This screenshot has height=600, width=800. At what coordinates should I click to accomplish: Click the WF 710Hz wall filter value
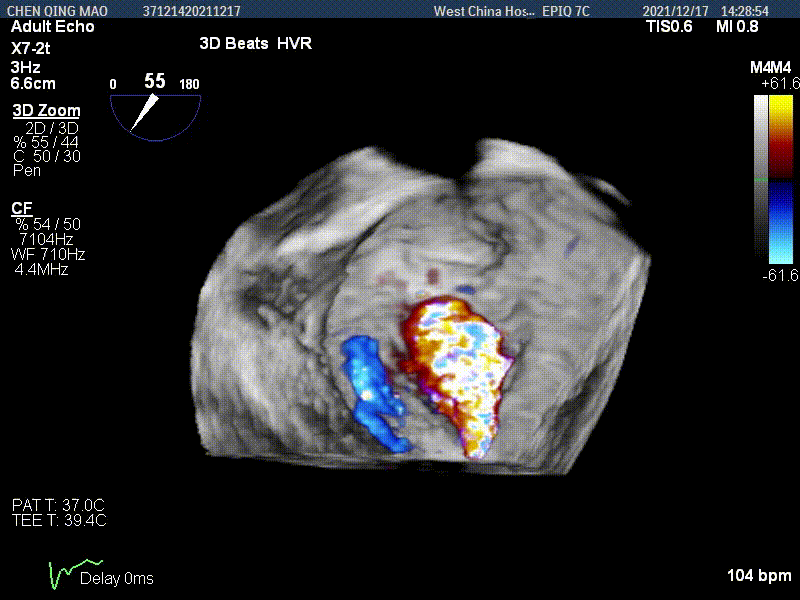pyautogui.click(x=48, y=255)
